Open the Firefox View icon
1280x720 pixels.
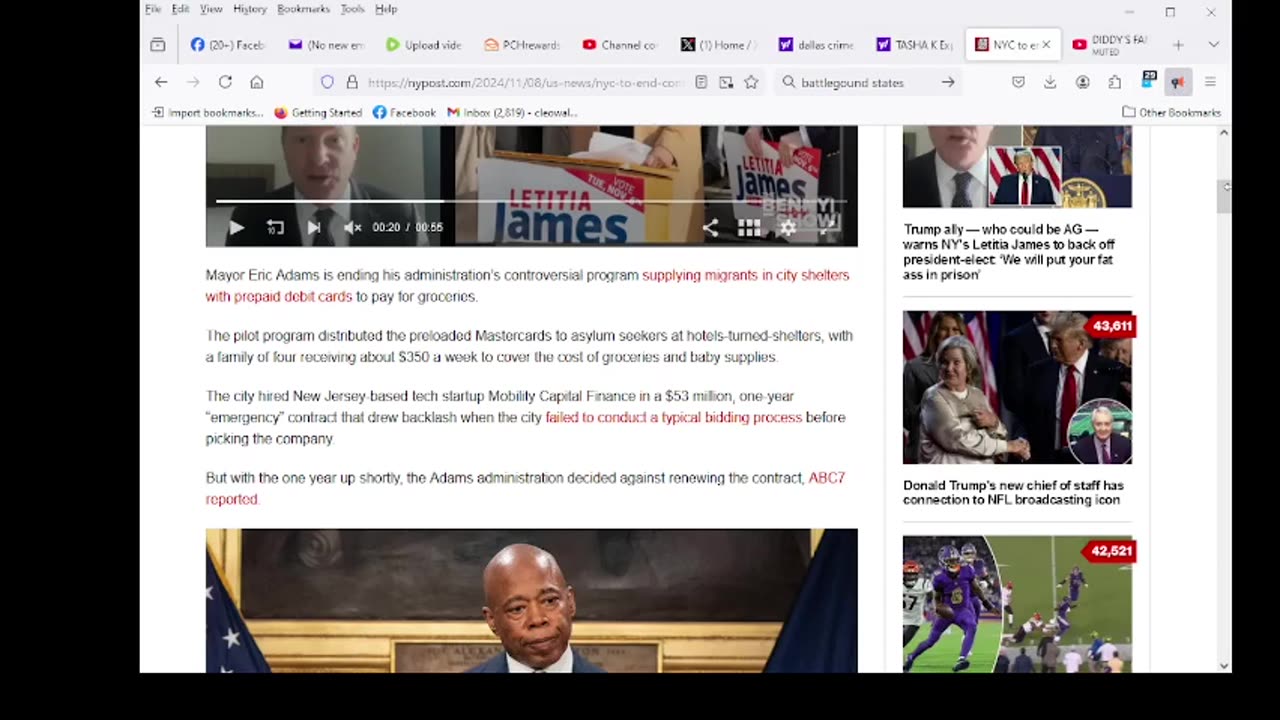point(158,45)
